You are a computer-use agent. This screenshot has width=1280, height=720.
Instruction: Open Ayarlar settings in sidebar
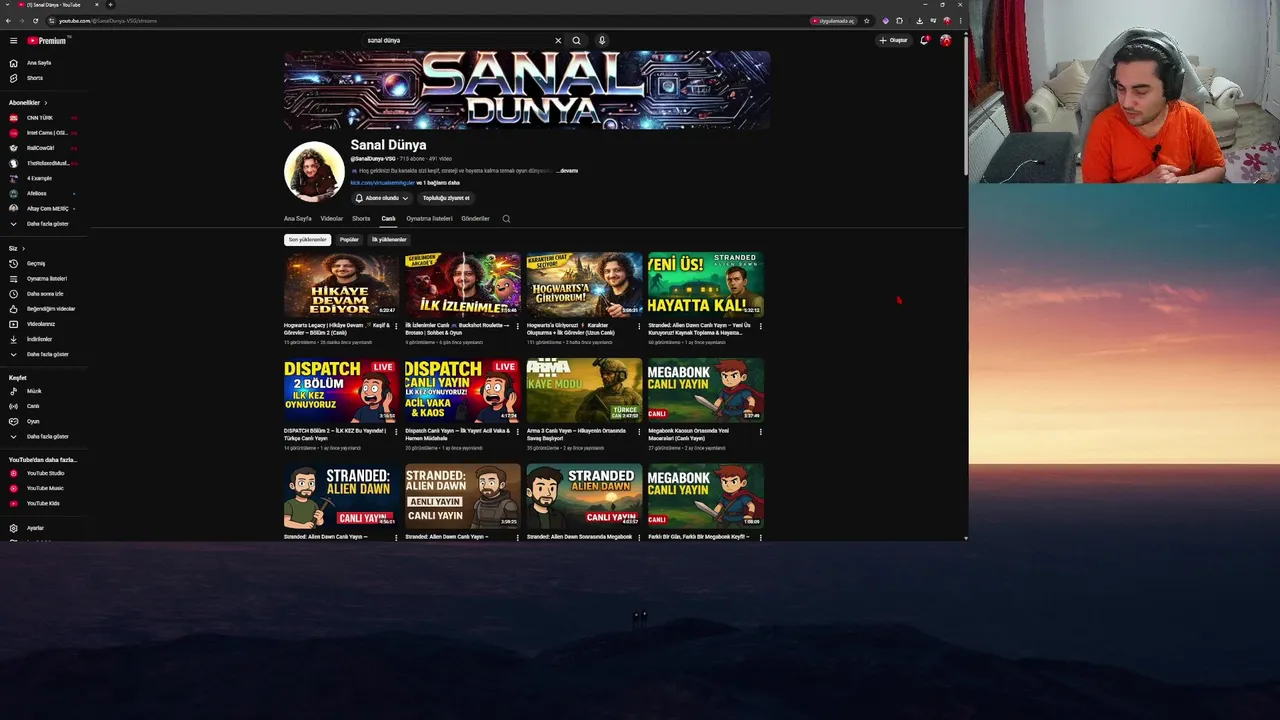[x=35, y=528]
